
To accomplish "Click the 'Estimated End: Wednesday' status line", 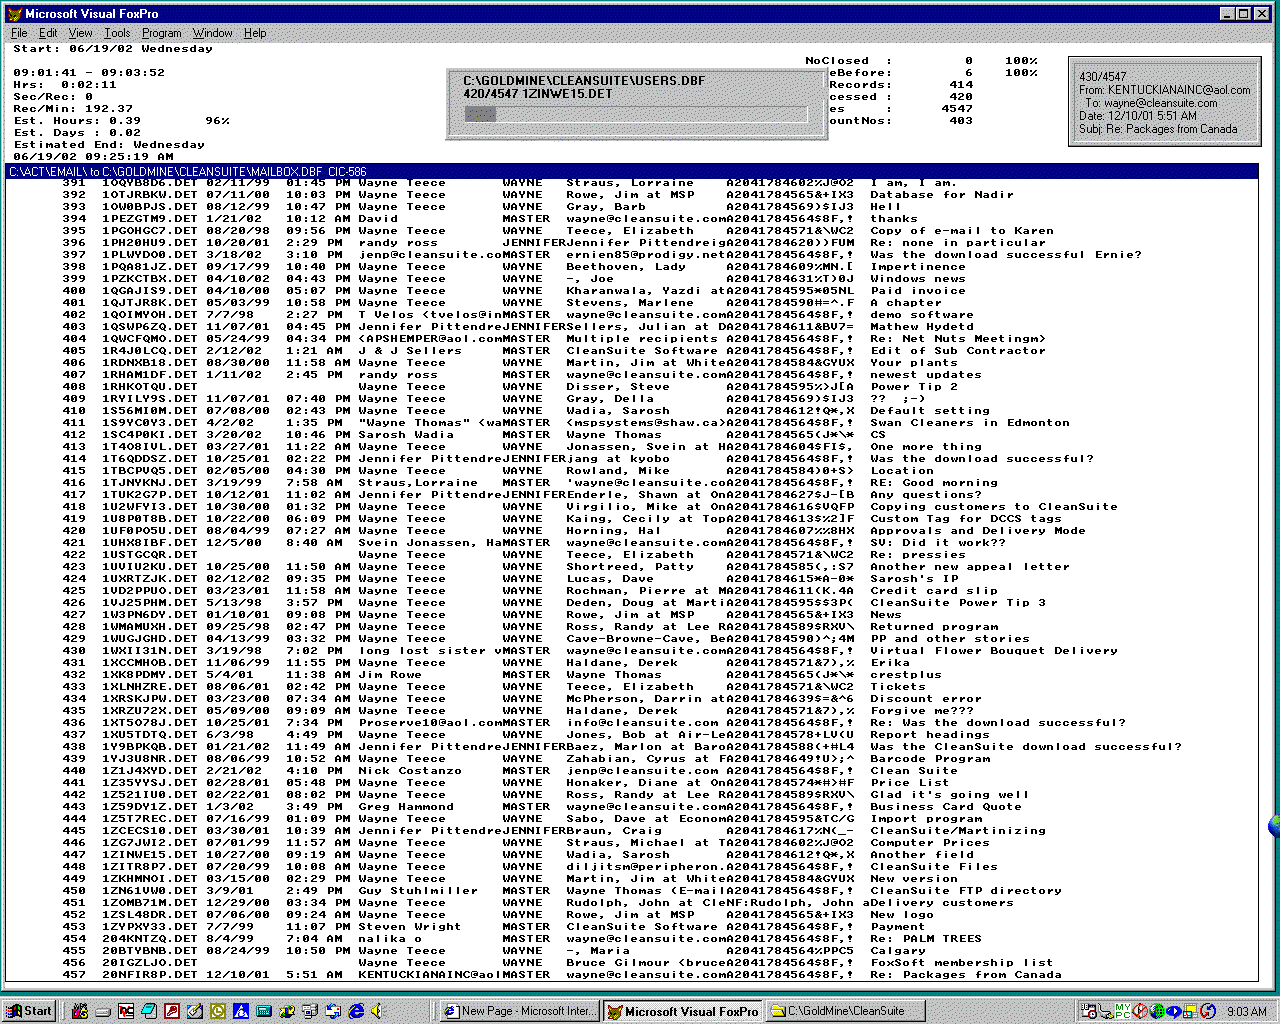I will [x=109, y=145].
